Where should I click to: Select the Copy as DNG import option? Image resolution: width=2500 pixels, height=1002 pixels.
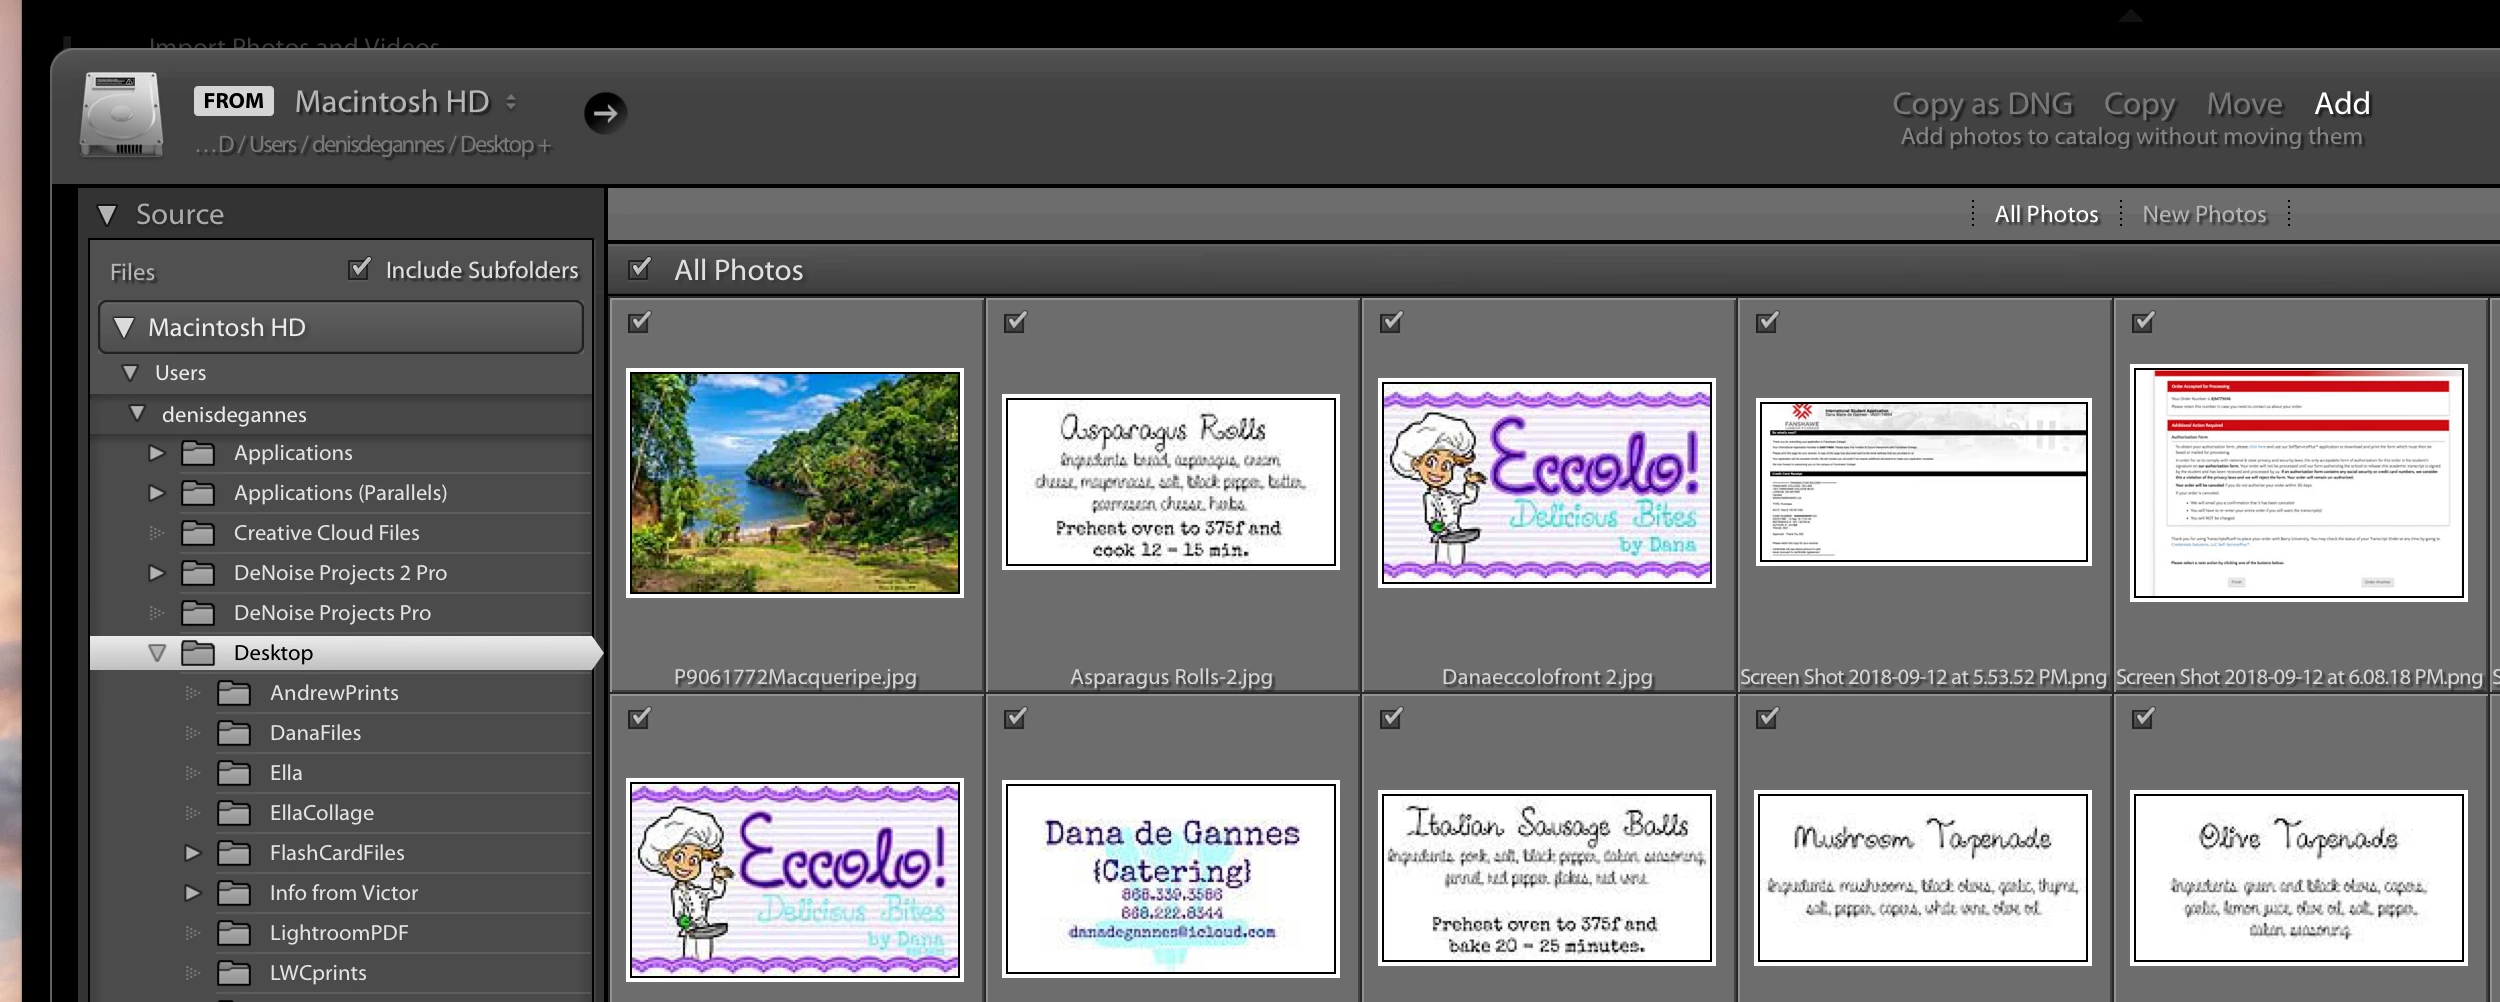[1982, 104]
